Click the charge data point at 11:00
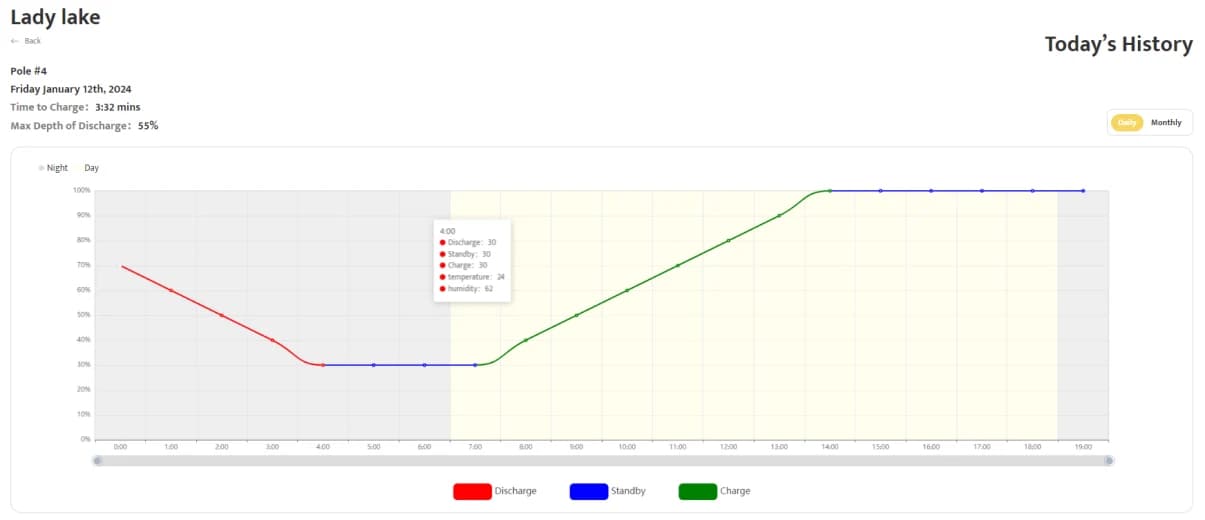Viewport: 1205px width, 520px height. [x=678, y=265]
